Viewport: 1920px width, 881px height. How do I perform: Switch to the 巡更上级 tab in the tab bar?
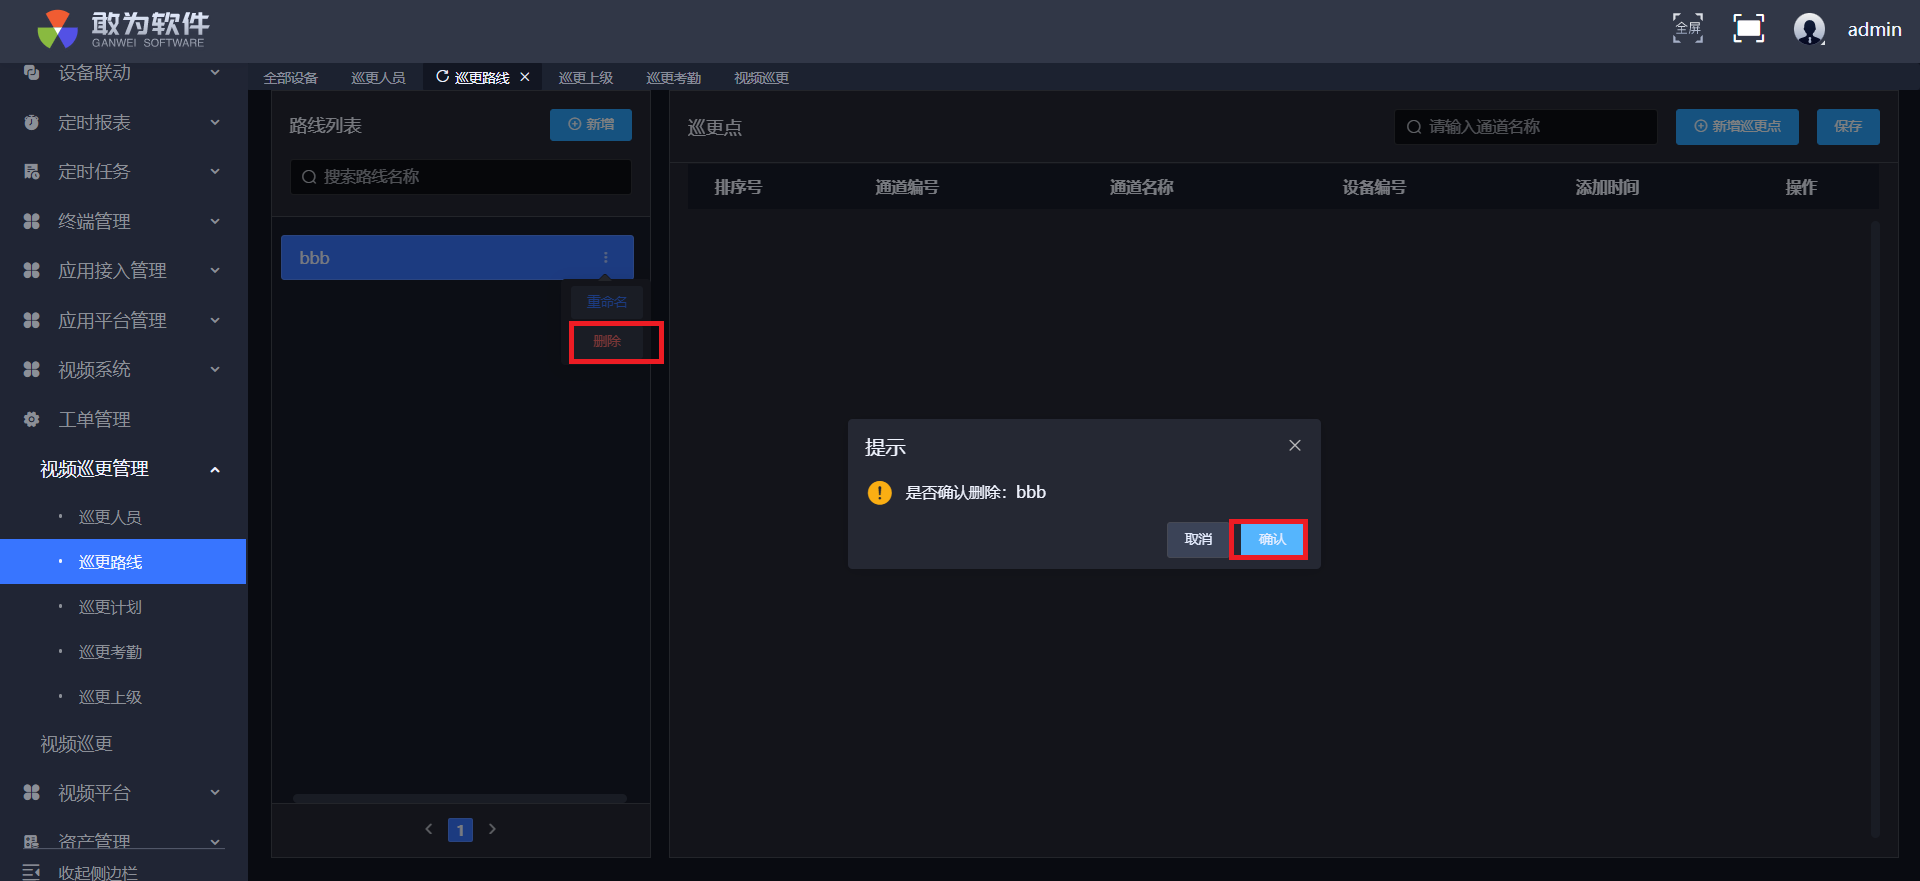[x=586, y=78]
